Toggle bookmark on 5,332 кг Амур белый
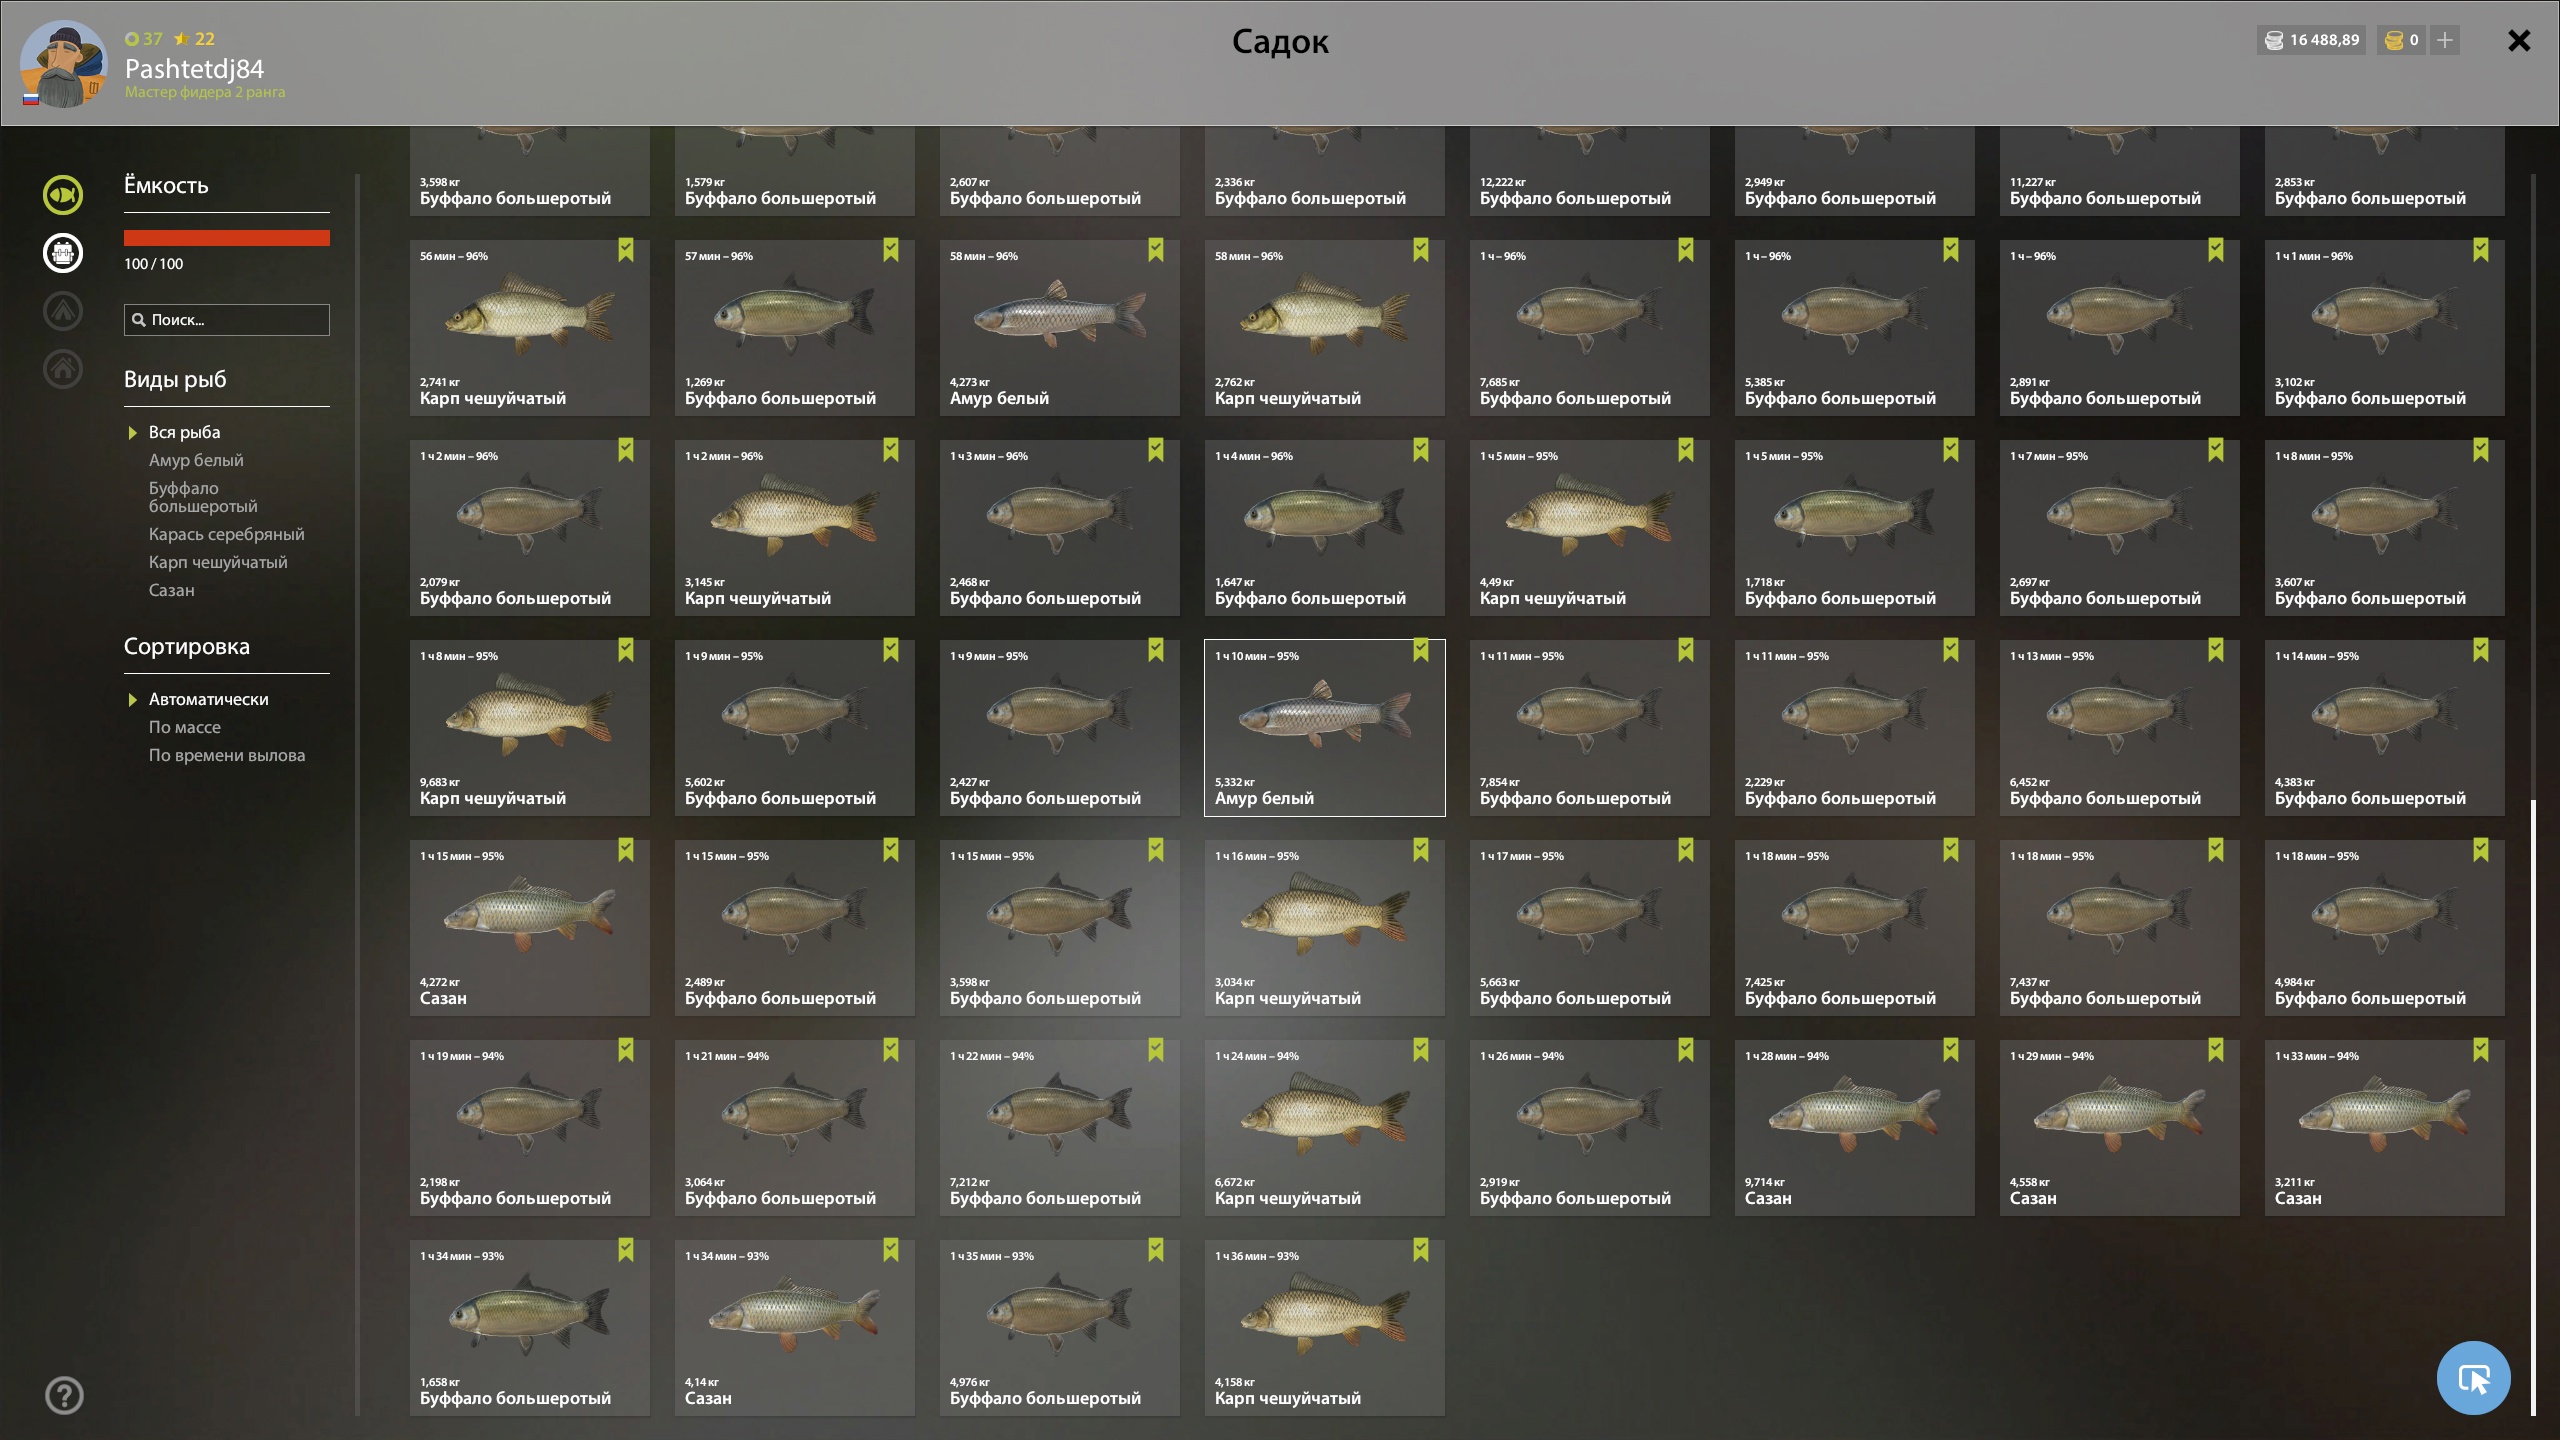 tap(1421, 650)
